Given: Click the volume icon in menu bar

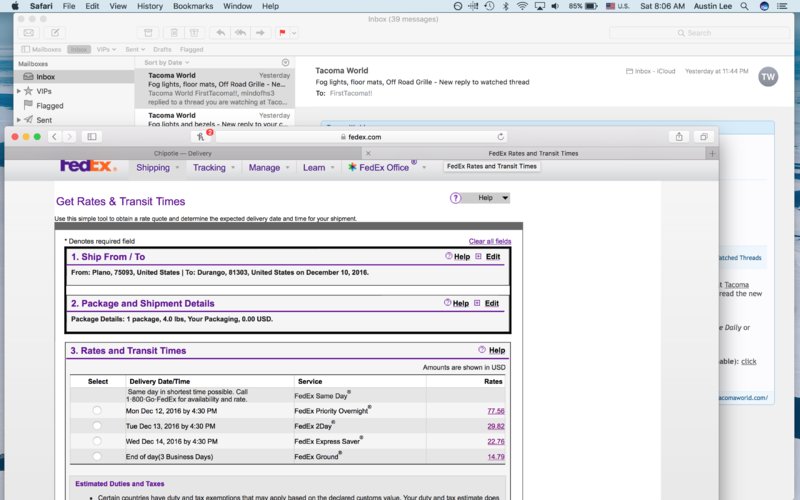Looking at the screenshot, I should (555, 6).
